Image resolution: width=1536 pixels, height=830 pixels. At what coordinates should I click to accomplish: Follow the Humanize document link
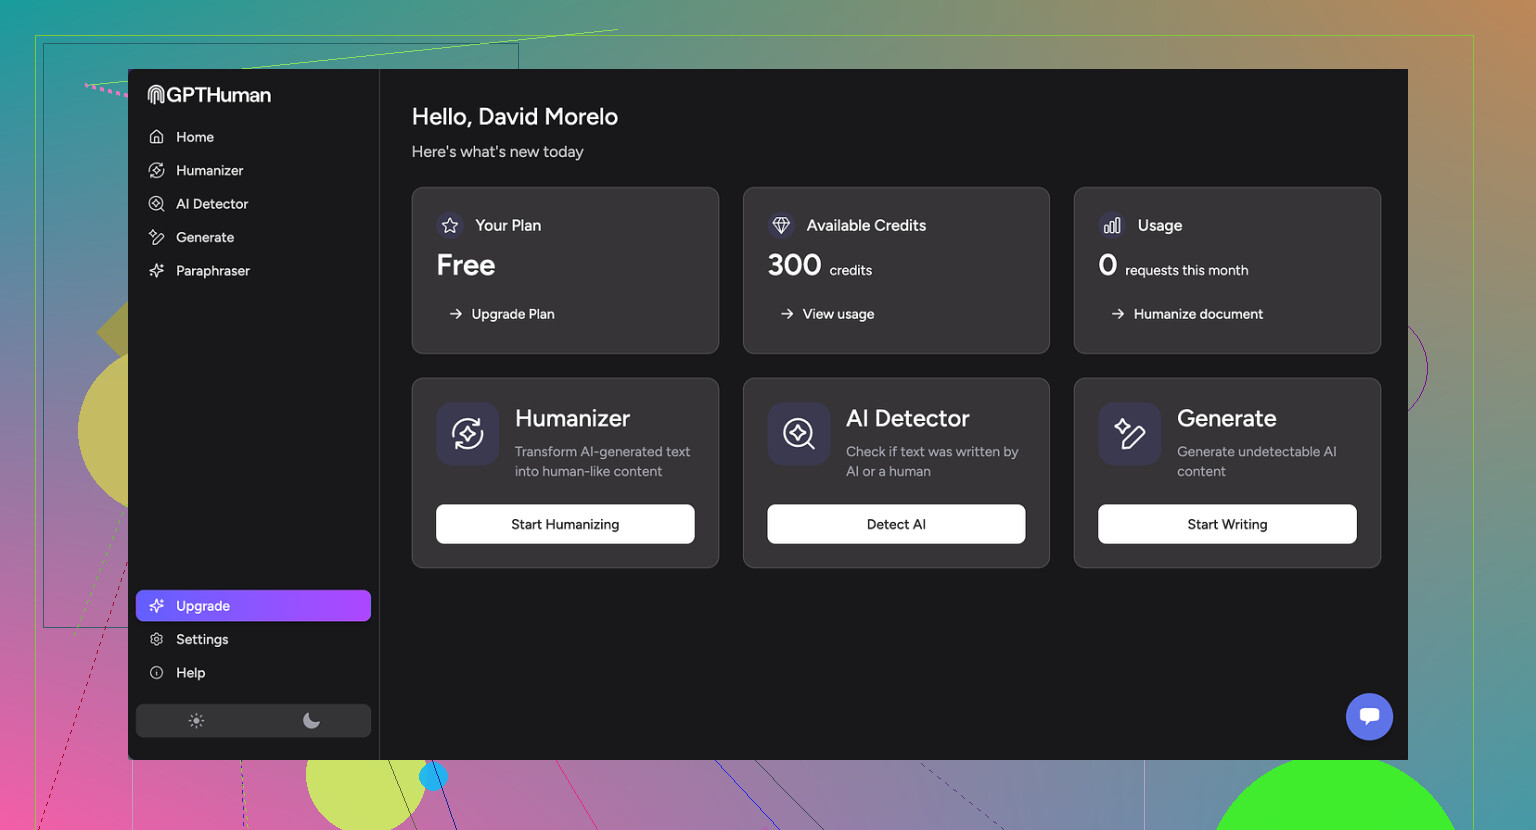pos(1197,314)
